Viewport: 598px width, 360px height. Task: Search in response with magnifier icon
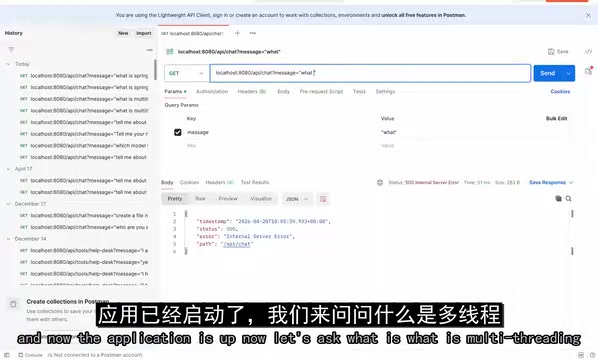(568, 198)
